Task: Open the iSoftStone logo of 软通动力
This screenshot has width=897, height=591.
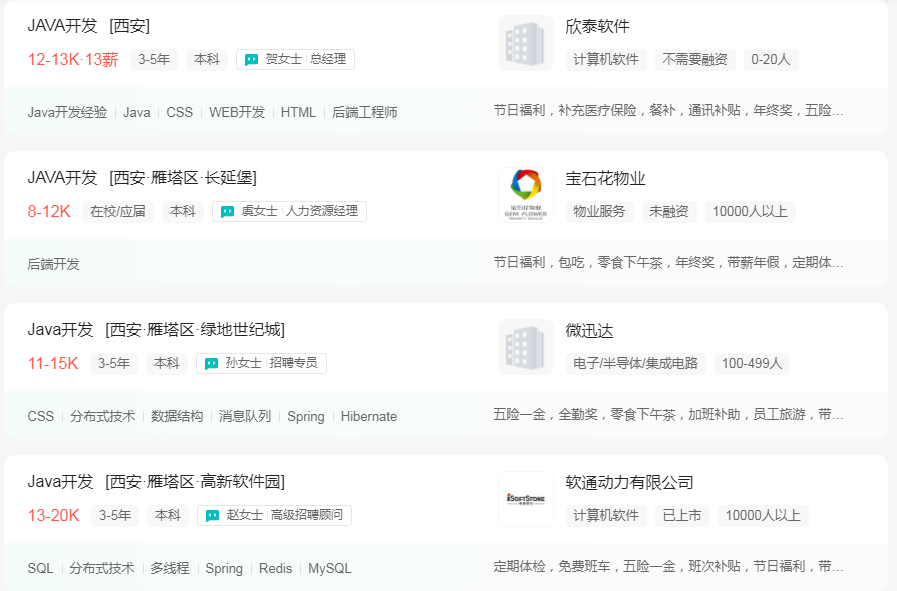Action: click(x=526, y=498)
